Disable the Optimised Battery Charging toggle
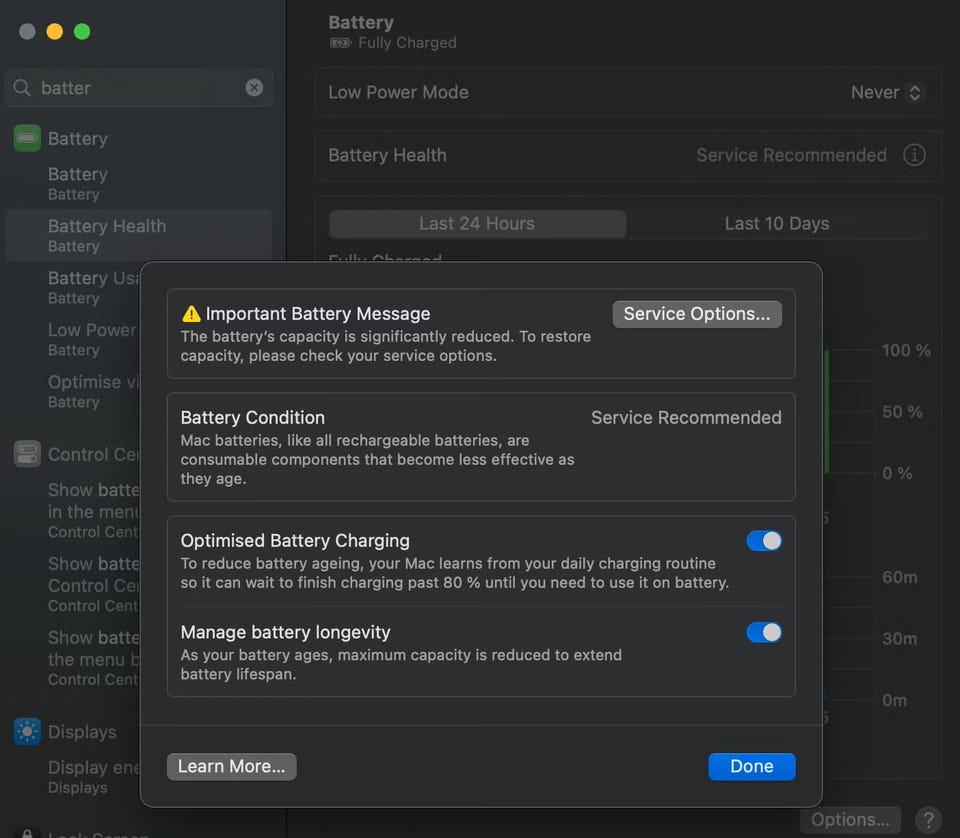 click(764, 541)
